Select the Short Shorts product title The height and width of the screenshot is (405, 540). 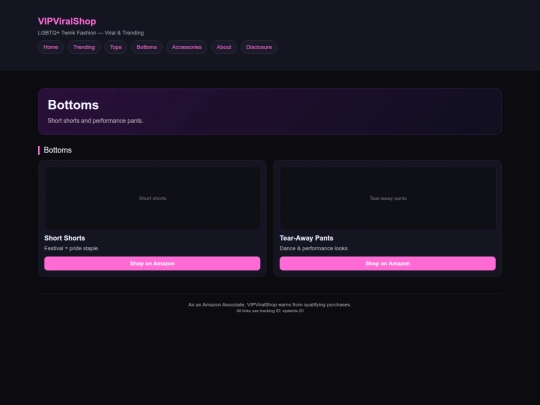[x=65, y=238]
